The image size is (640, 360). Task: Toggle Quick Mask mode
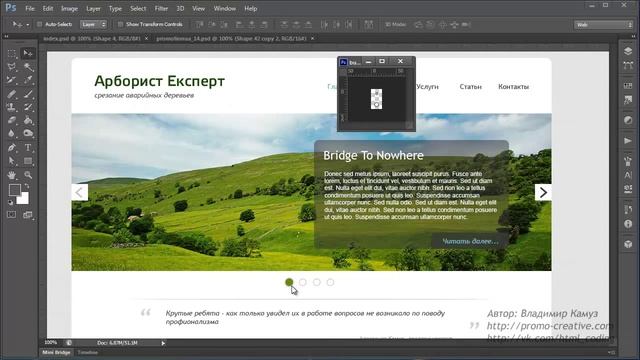pos(11,215)
